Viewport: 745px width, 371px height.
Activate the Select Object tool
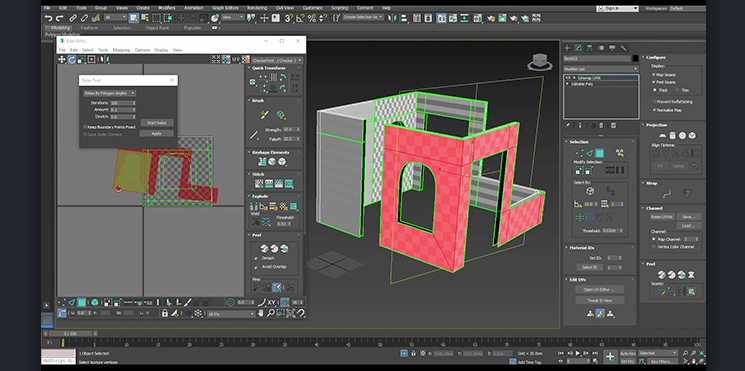tap(134, 18)
